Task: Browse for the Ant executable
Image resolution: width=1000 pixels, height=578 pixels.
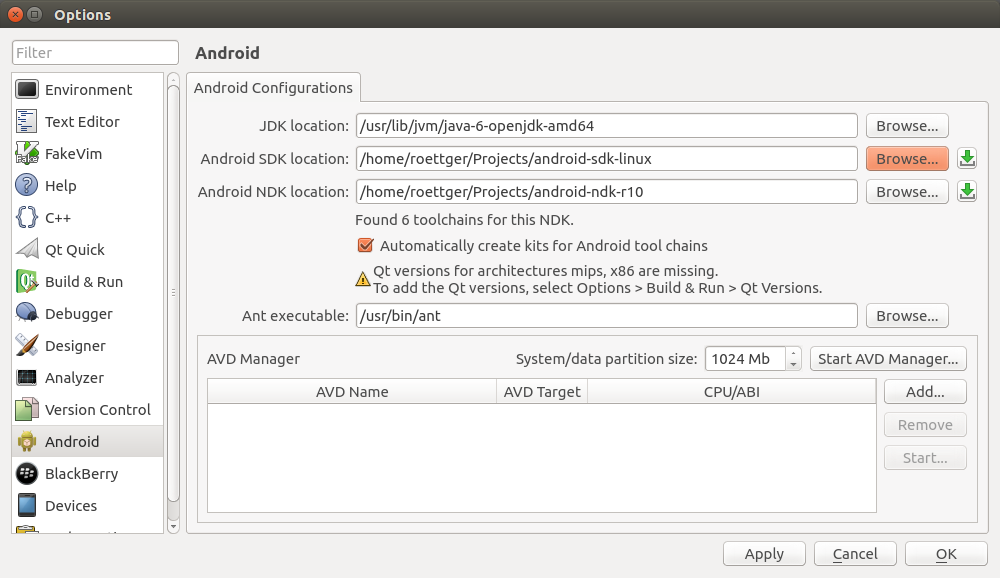Action: tap(907, 316)
